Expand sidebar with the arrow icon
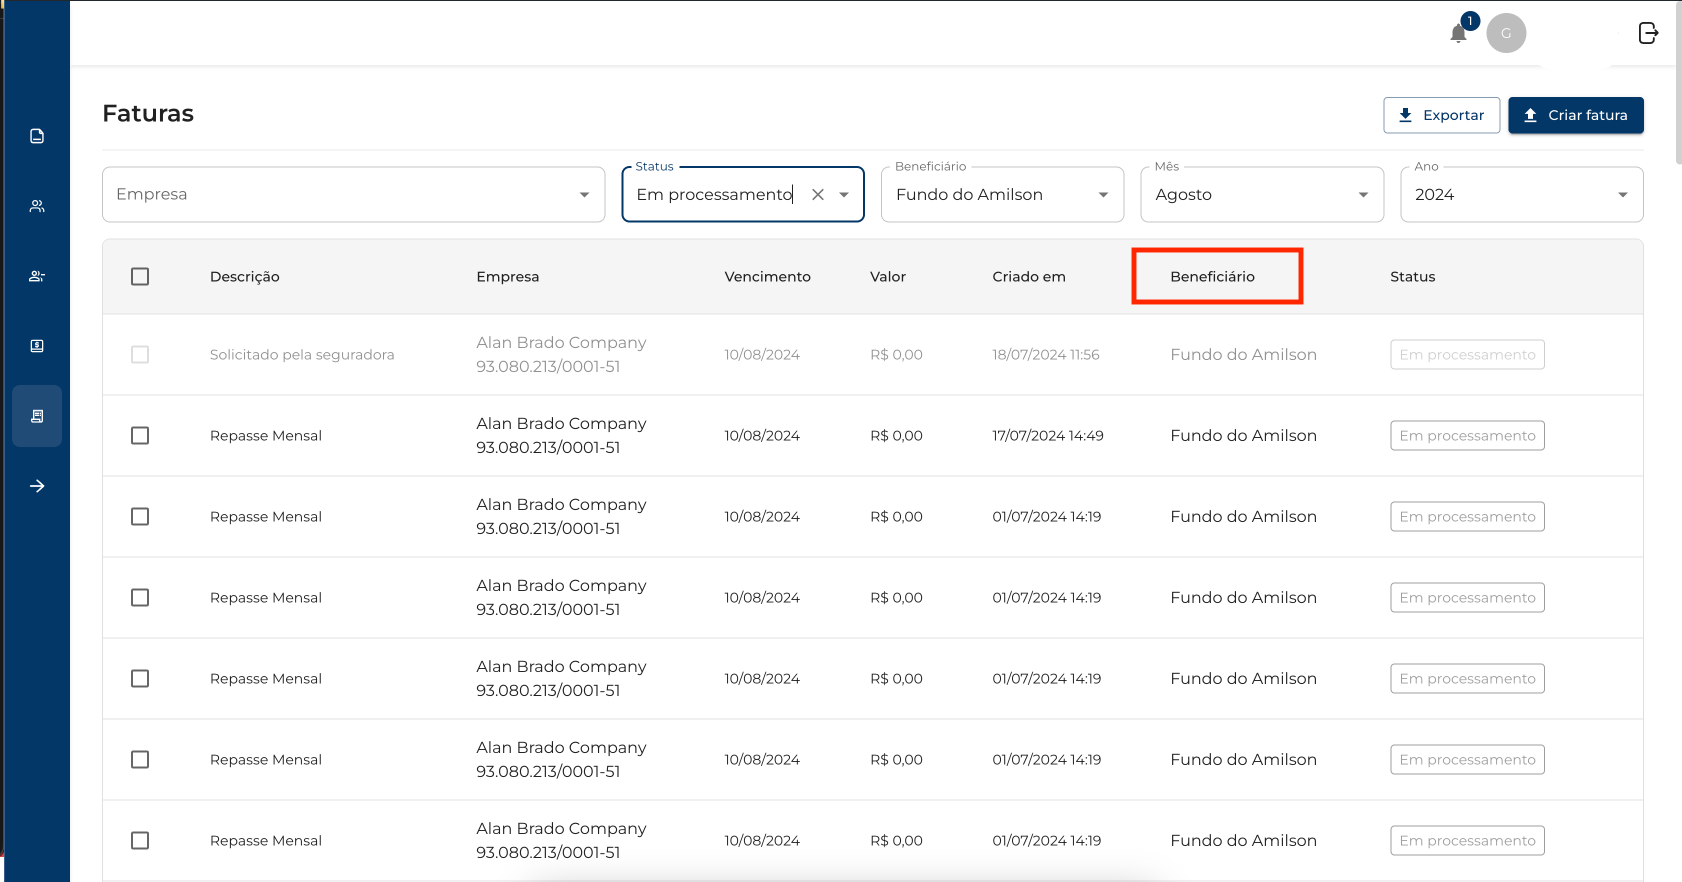This screenshot has width=1682, height=882. coord(37,486)
